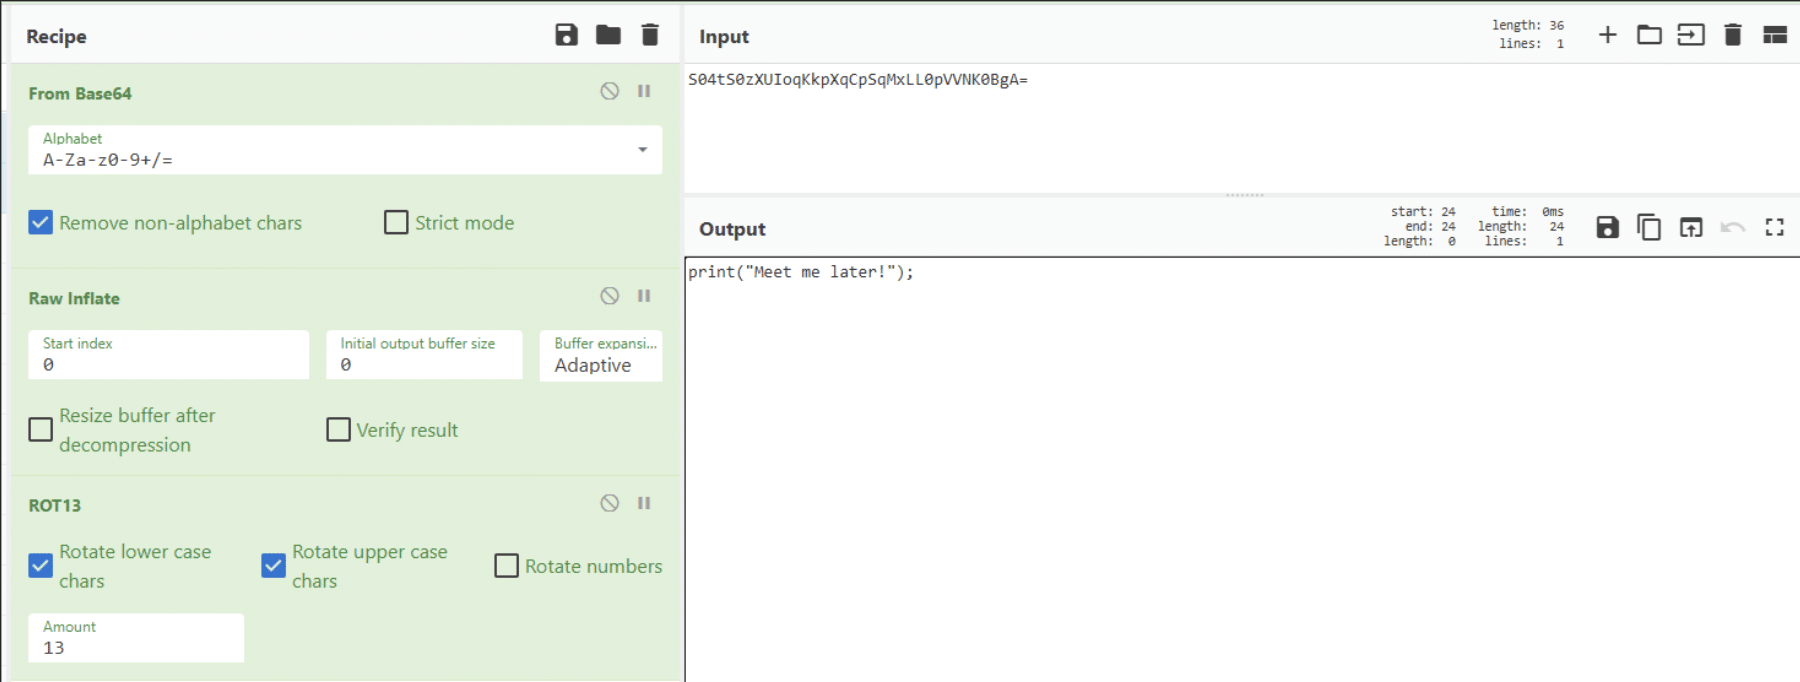
Task: Uncheck Remove non-alphabet chars
Action: (x=41, y=222)
